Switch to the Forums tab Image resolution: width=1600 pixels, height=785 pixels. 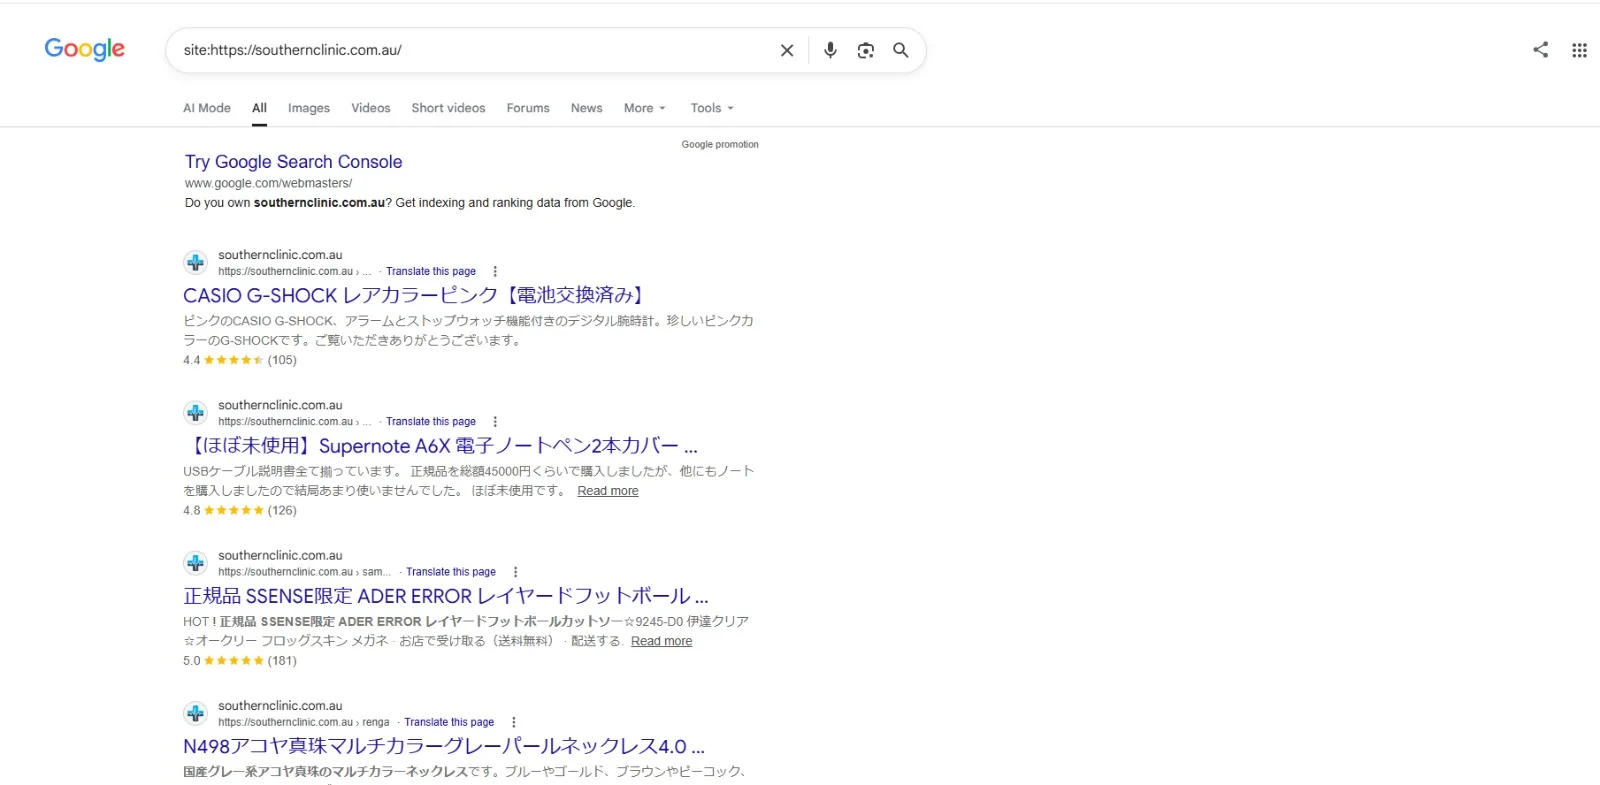point(528,108)
